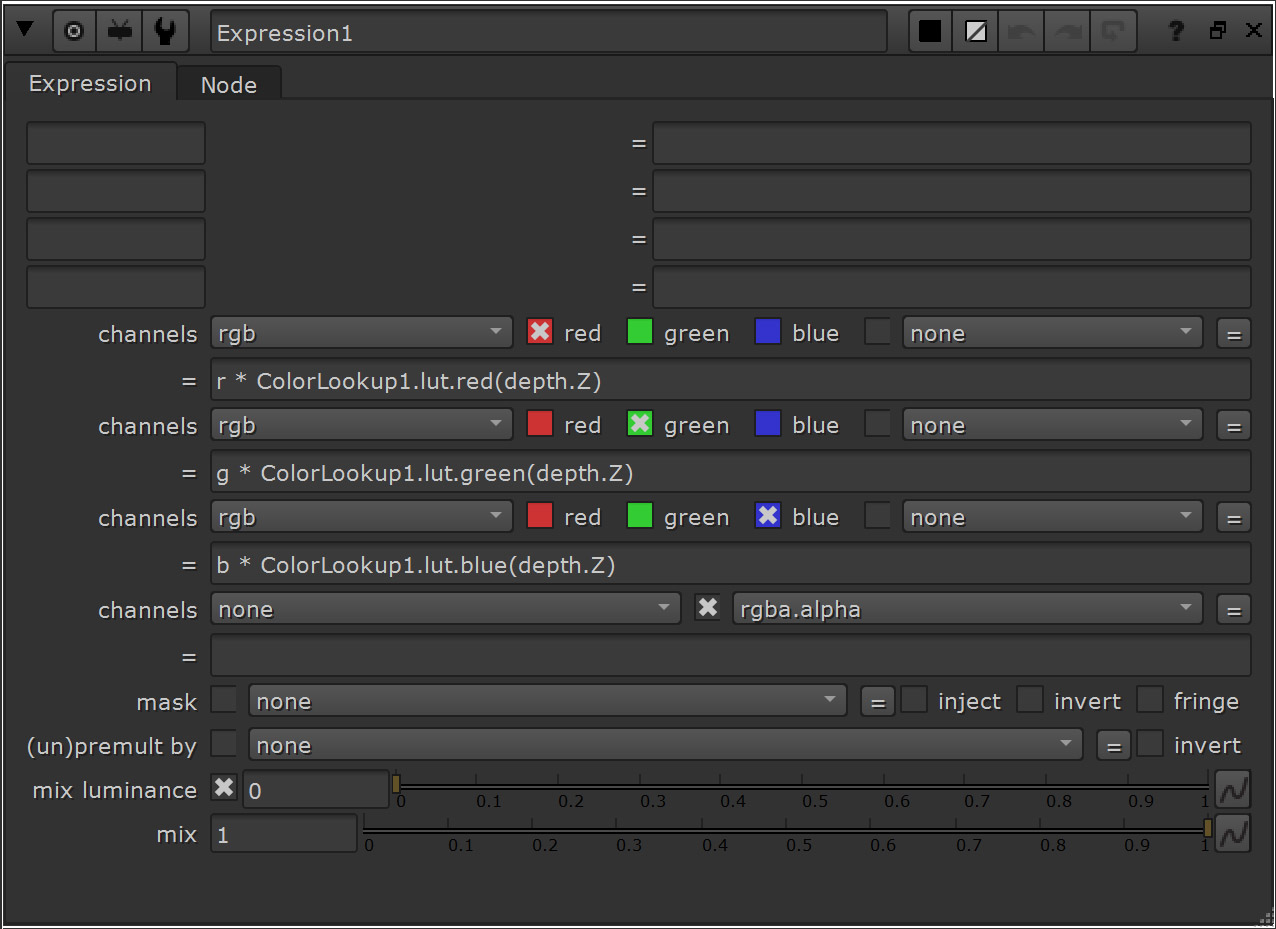Disable the red channel on the first row

[539, 332]
